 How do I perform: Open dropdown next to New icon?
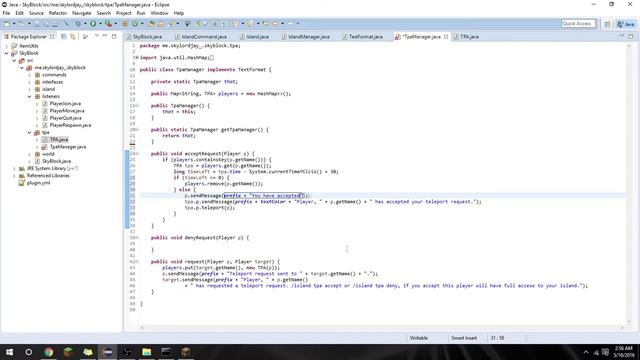14,24
